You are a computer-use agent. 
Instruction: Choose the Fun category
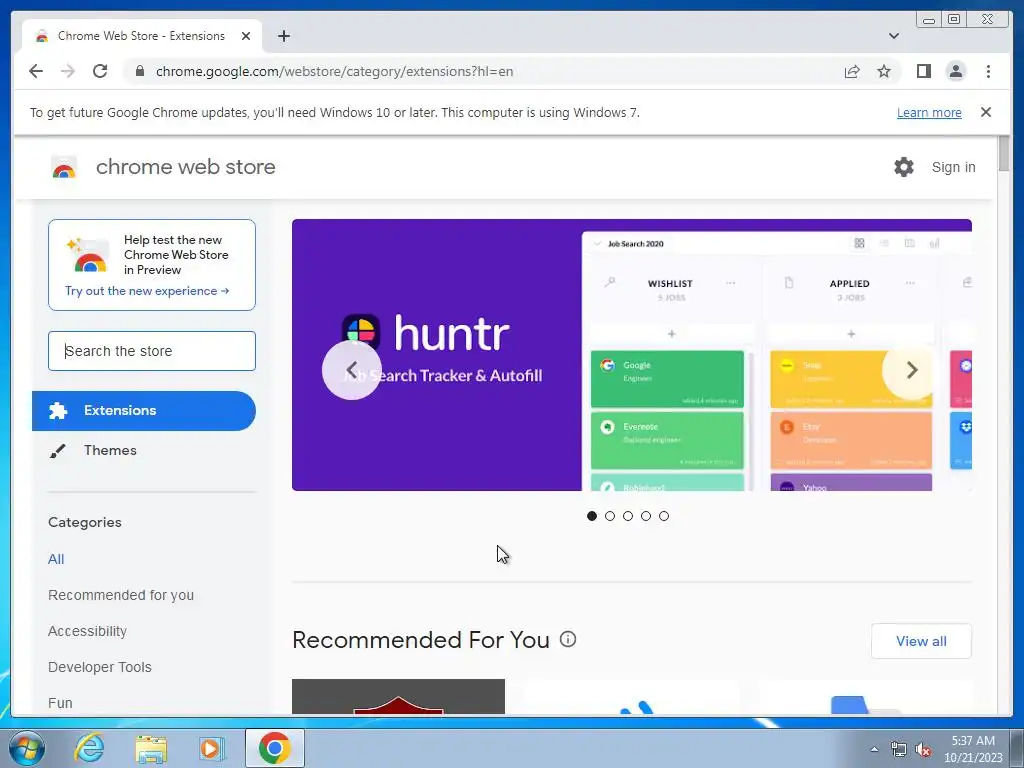[x=60, y=703]
